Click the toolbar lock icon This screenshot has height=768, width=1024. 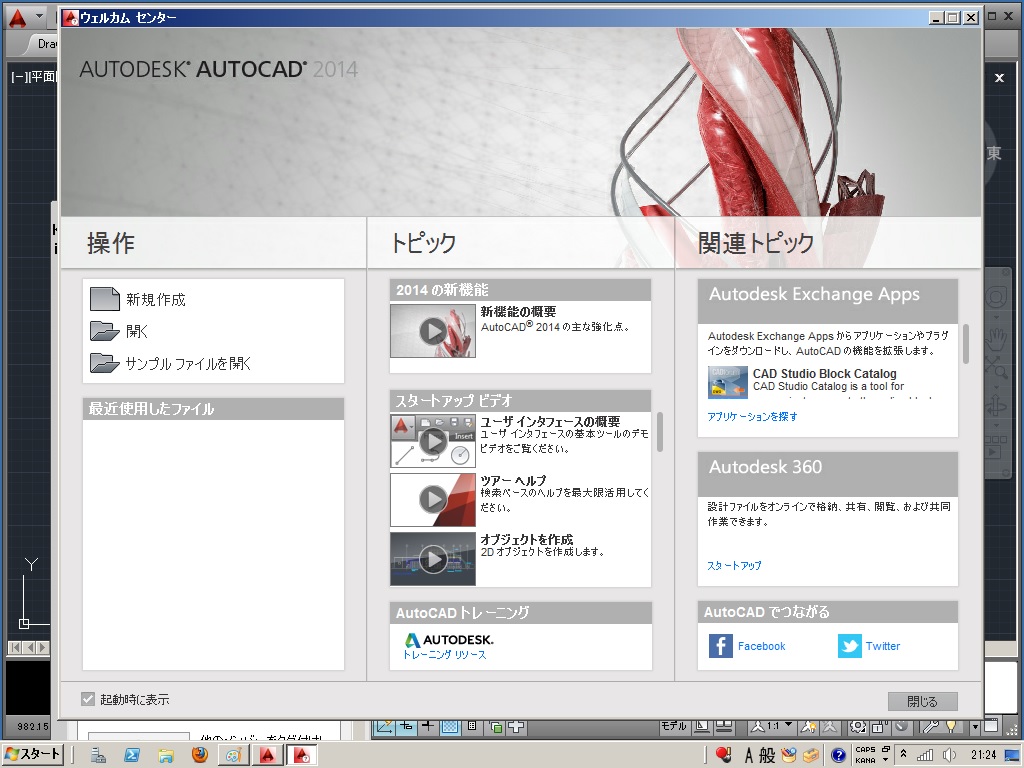879,726
